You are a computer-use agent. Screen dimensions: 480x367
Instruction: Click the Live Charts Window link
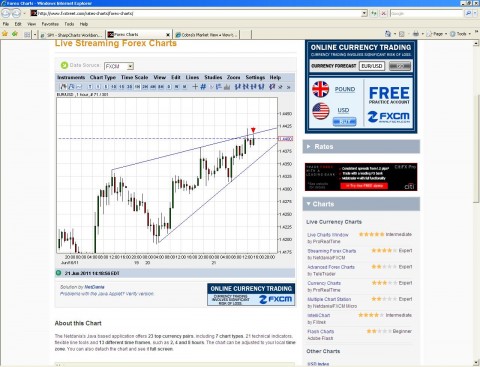click(328, 235)
